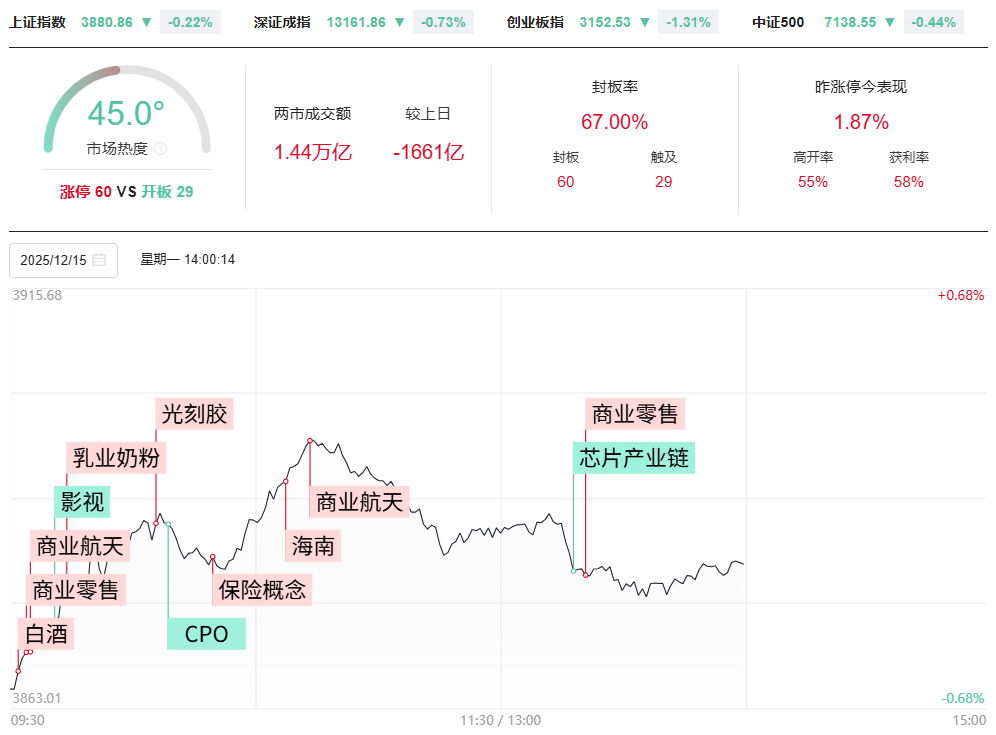This screenshot has height=735, width=996.
Task: Select the 光刻胶 sector tag on chart
Action: point(194,414)
